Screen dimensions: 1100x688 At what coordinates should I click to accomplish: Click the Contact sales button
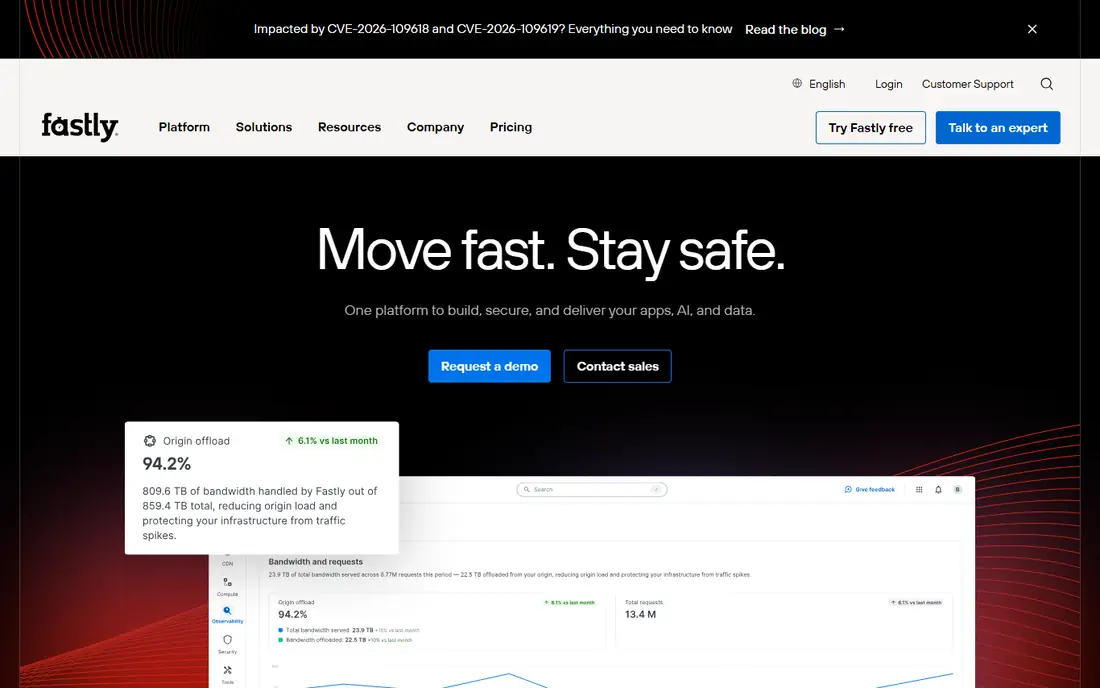[617, 366]
